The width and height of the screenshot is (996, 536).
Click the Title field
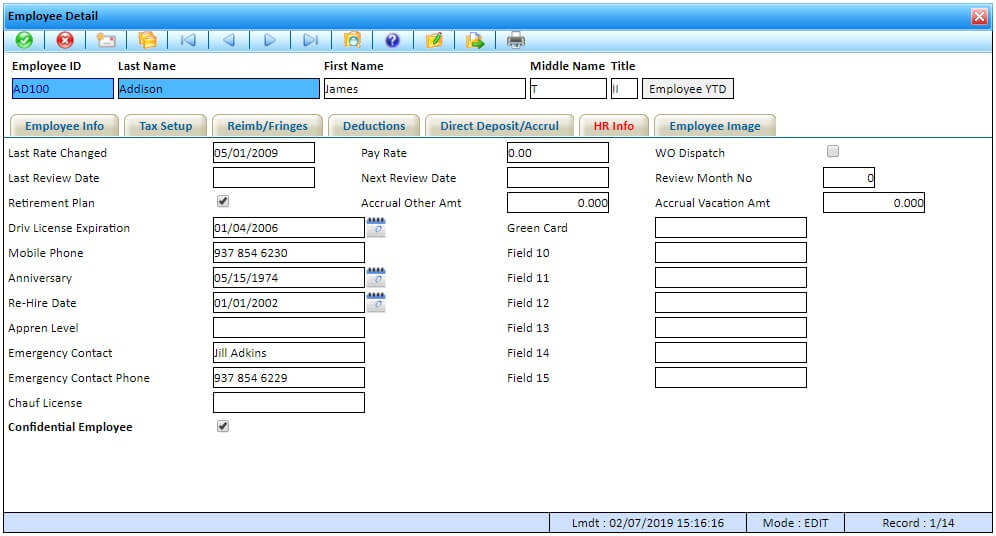click(x=624, y=89)
